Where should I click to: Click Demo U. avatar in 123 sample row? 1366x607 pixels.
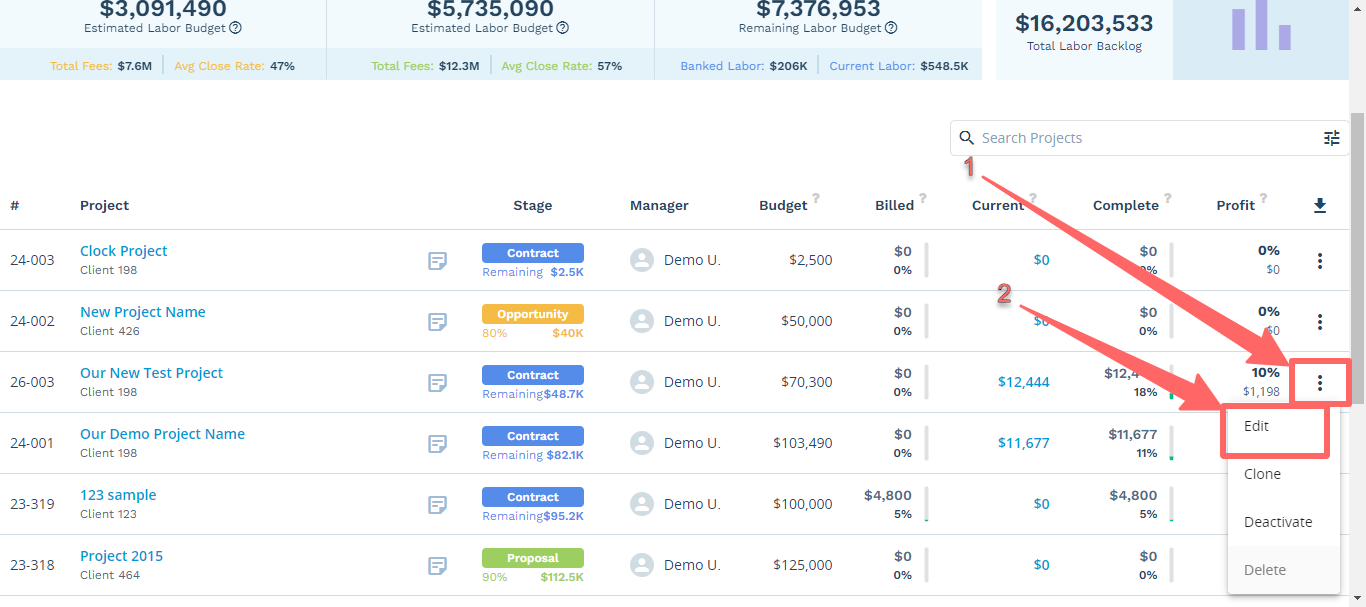click(642, 504)
